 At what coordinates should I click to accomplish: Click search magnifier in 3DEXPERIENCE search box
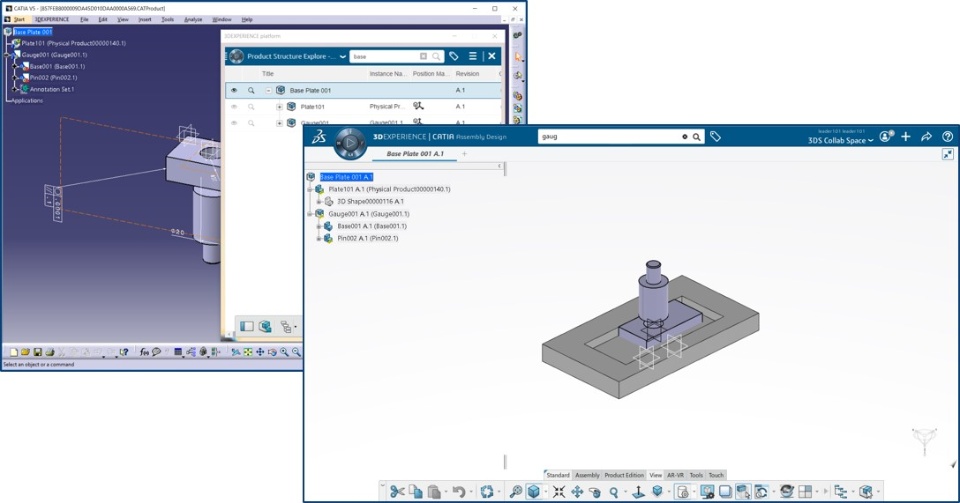tap(696, 137)
